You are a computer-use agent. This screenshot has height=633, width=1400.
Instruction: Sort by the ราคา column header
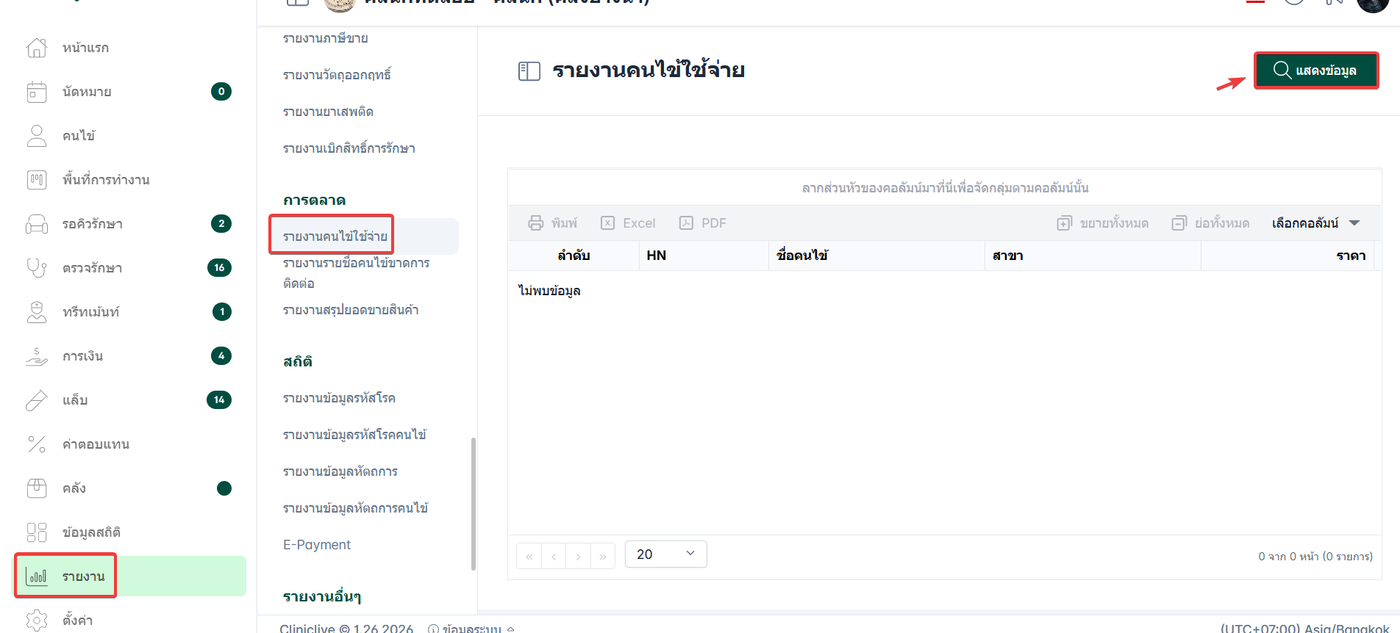click(1288, 256)
